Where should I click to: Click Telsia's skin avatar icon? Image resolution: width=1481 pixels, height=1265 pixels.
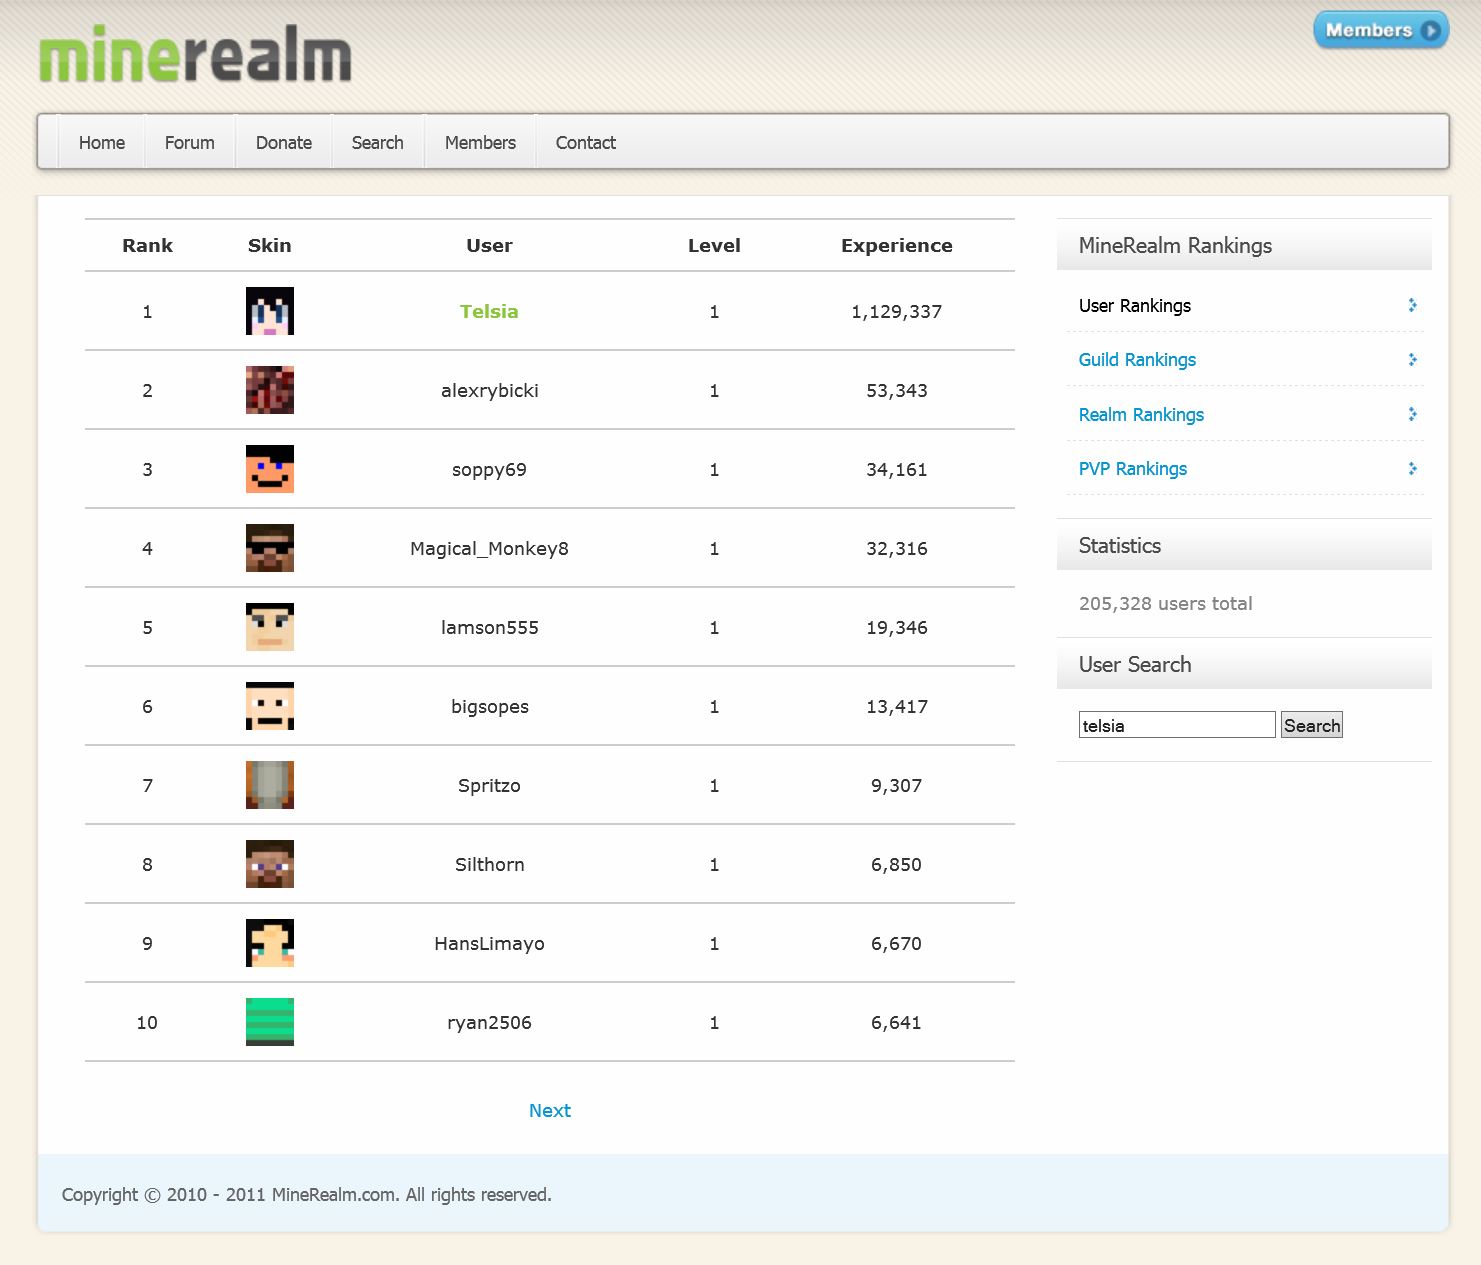tap(269, 311)
